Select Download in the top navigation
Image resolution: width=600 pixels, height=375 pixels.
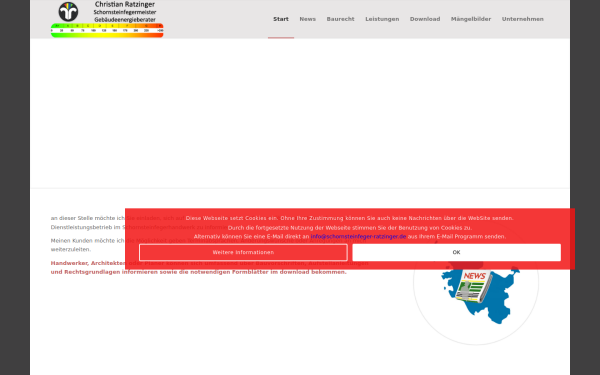(425, 19)
